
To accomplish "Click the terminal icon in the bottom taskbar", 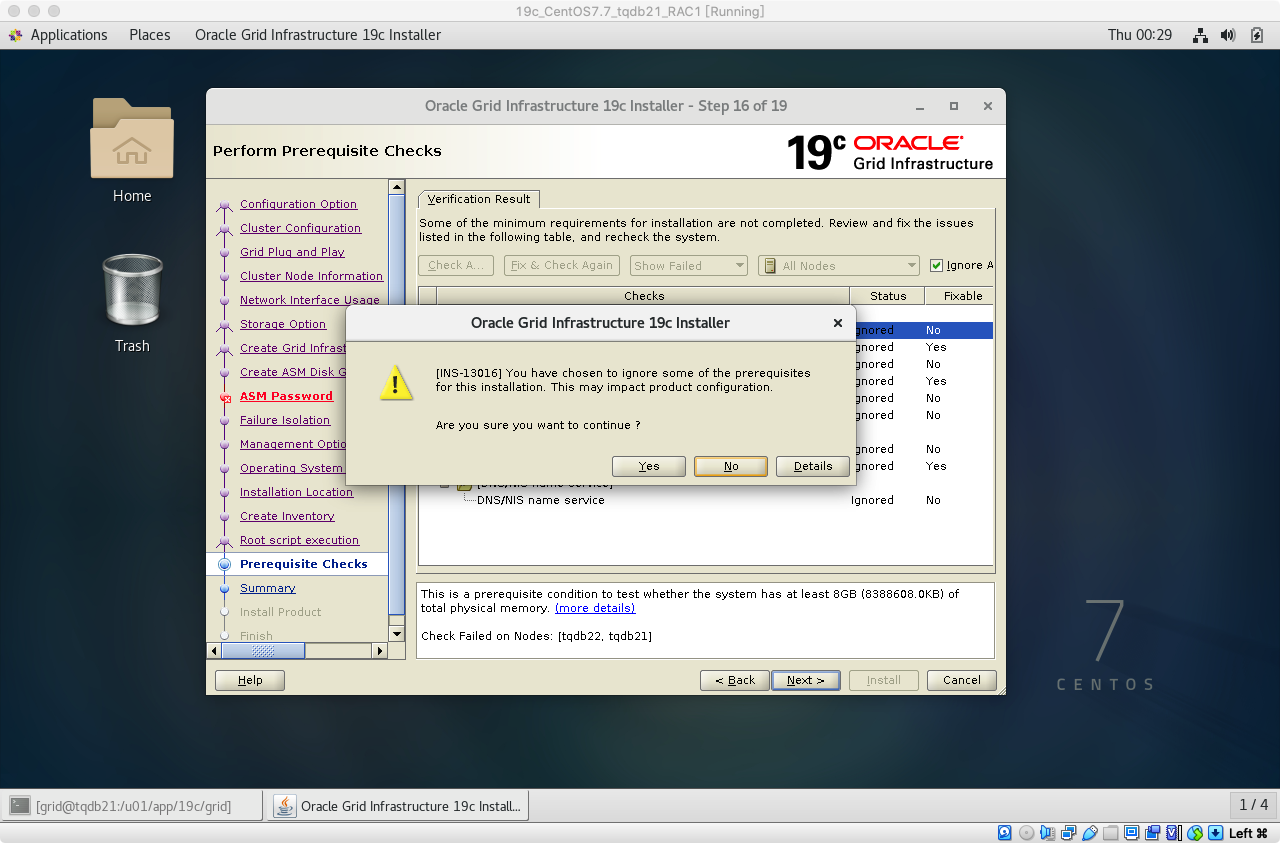I will [x=20, y=805].
